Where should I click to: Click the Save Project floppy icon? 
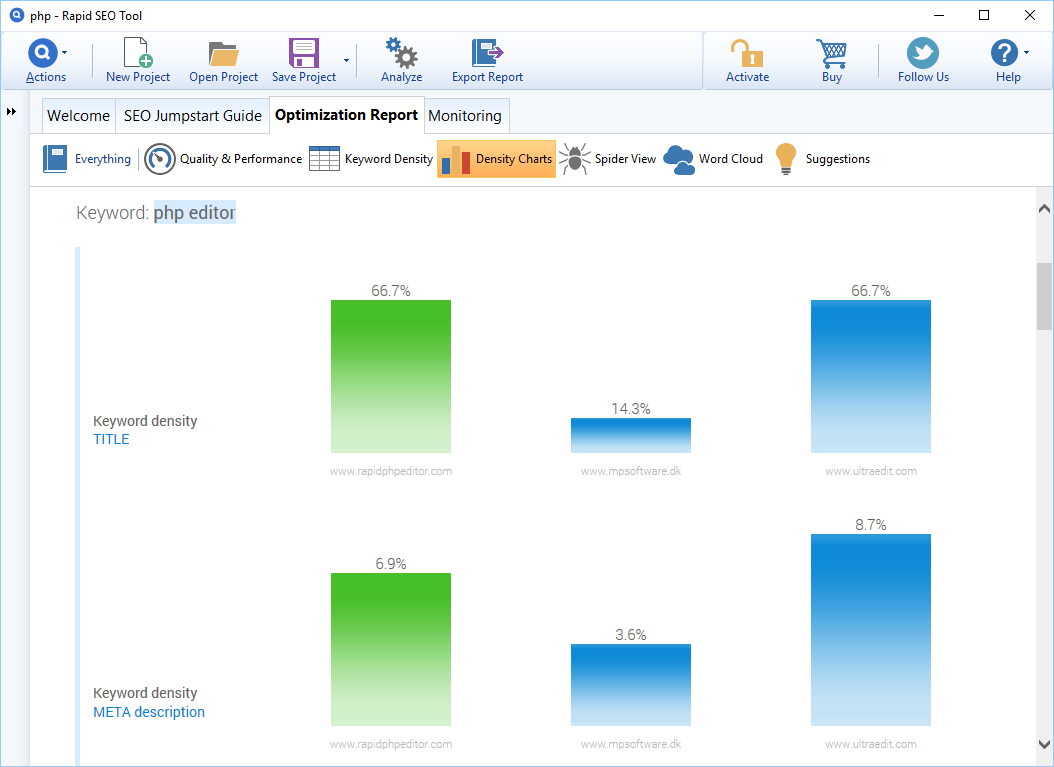click(x=303, y=54)
